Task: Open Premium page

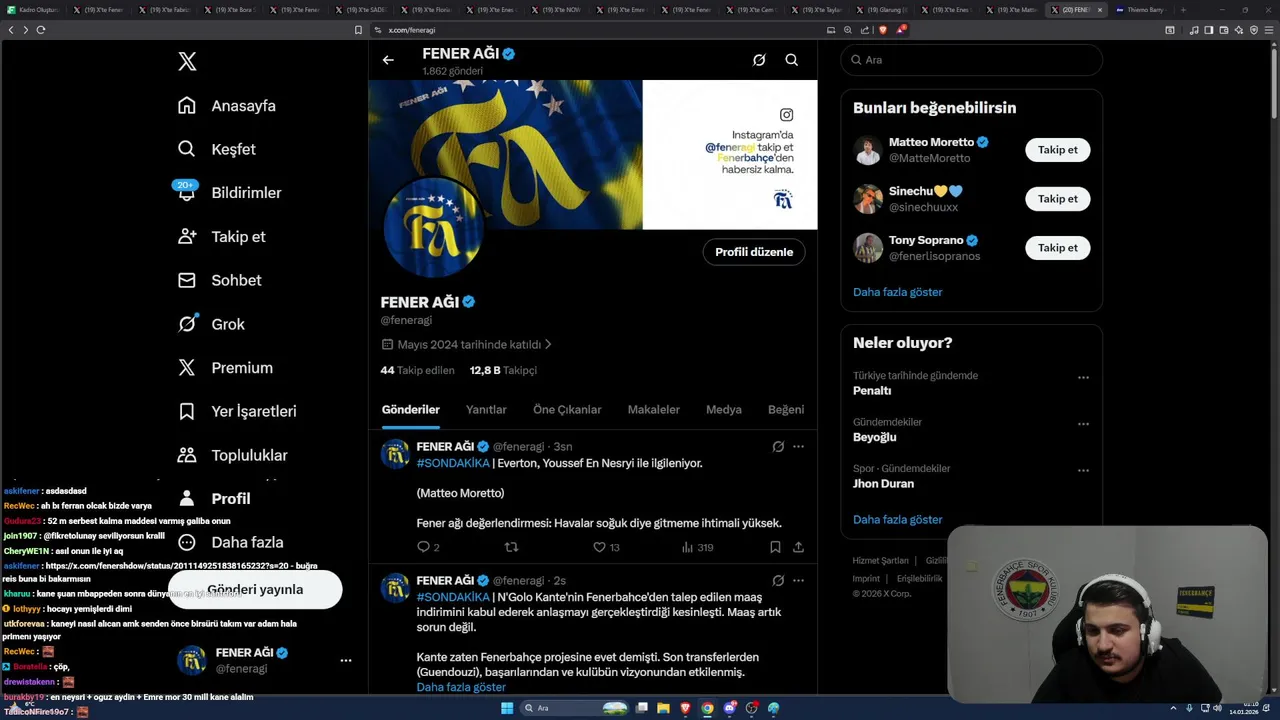Action: click(x=225, y=367)
